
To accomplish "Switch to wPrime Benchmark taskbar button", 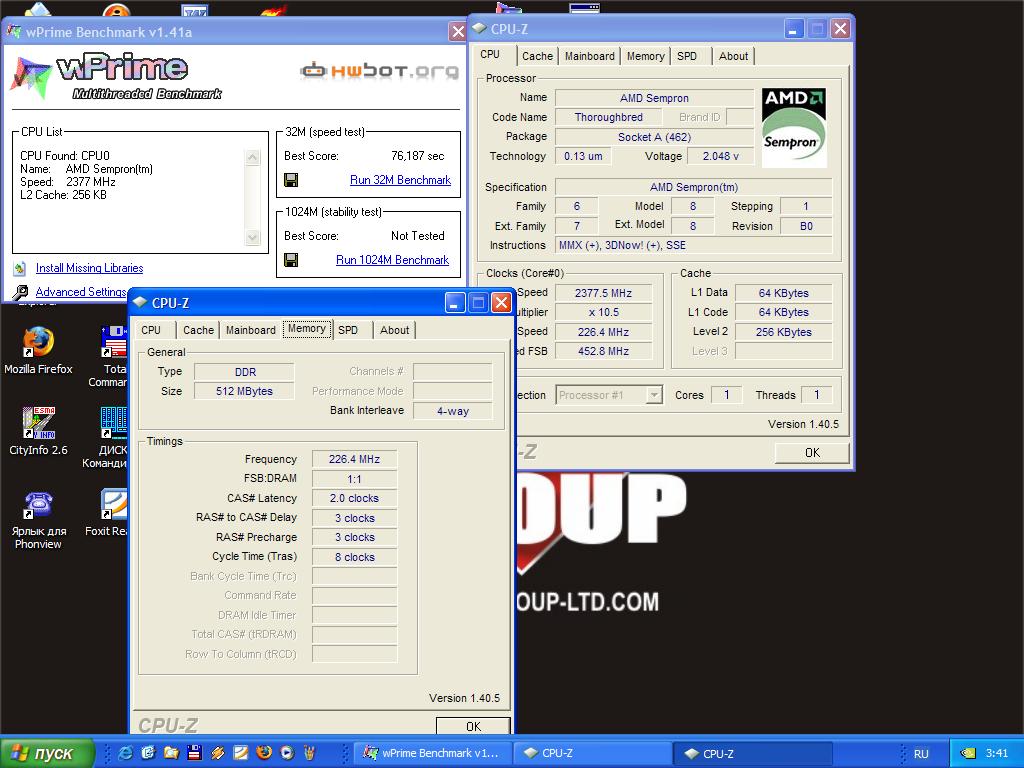I will point(432,753).
